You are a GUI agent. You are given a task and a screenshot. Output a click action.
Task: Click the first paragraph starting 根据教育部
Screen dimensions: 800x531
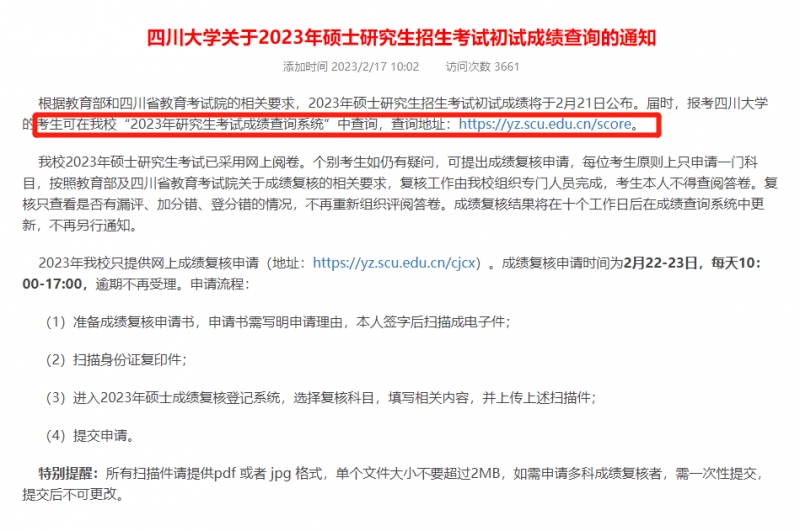click(x=395, y=114)
